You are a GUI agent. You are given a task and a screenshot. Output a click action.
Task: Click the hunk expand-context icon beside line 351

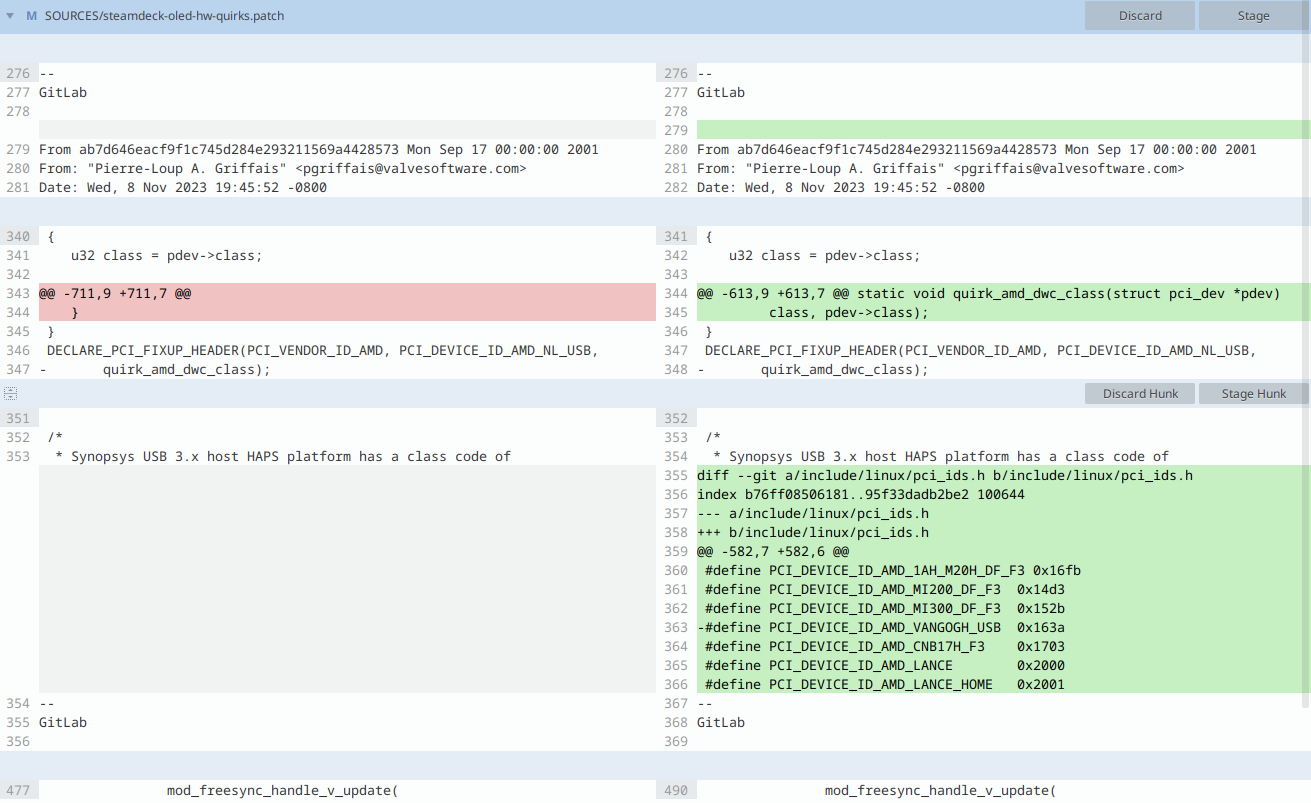(x=10, y=394)
